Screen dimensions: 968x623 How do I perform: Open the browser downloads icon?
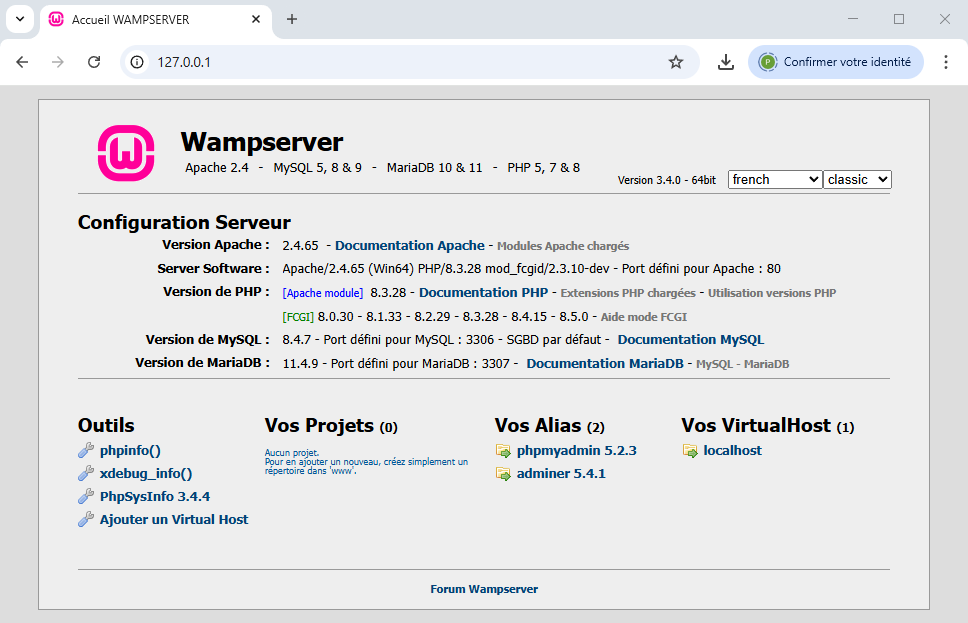[x=726, y=62]
